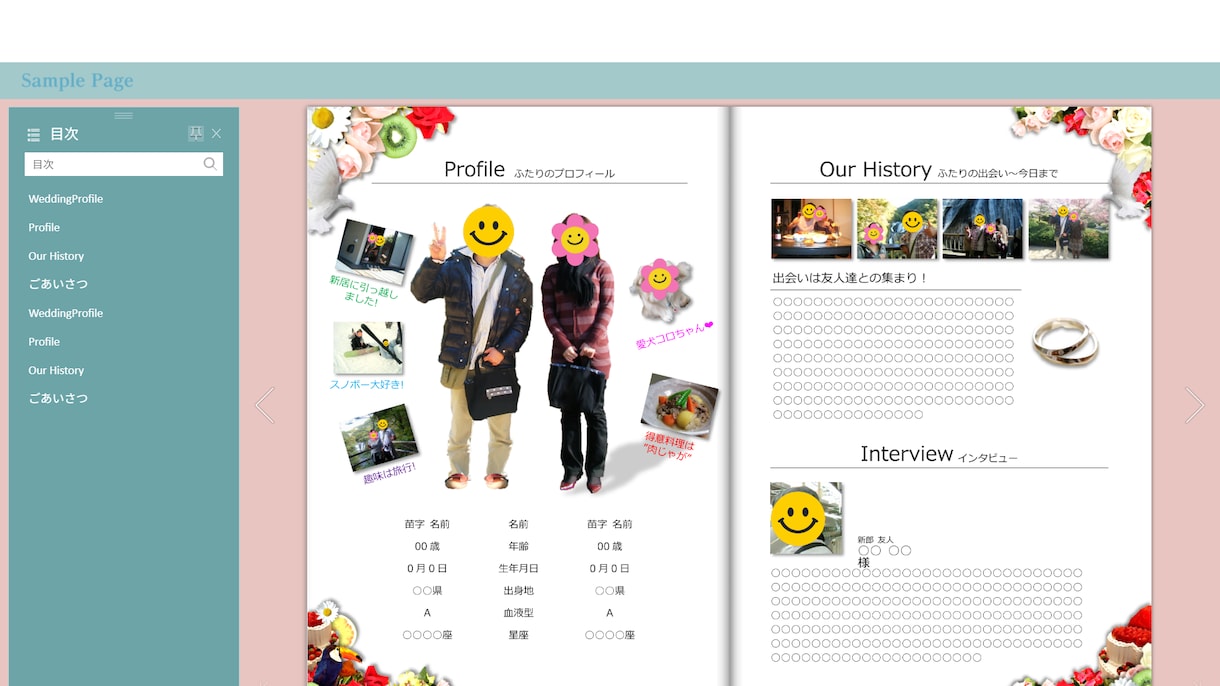Viewport: 1220px width, 686px height.
Task: Click the dinner table photo in Our History
Action: (812, 229)
